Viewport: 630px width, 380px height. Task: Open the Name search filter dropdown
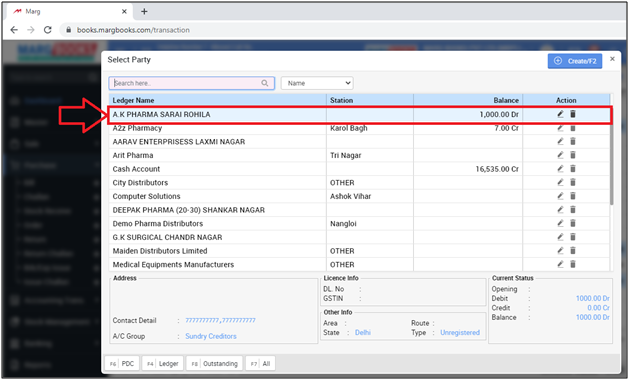(317, 83)
